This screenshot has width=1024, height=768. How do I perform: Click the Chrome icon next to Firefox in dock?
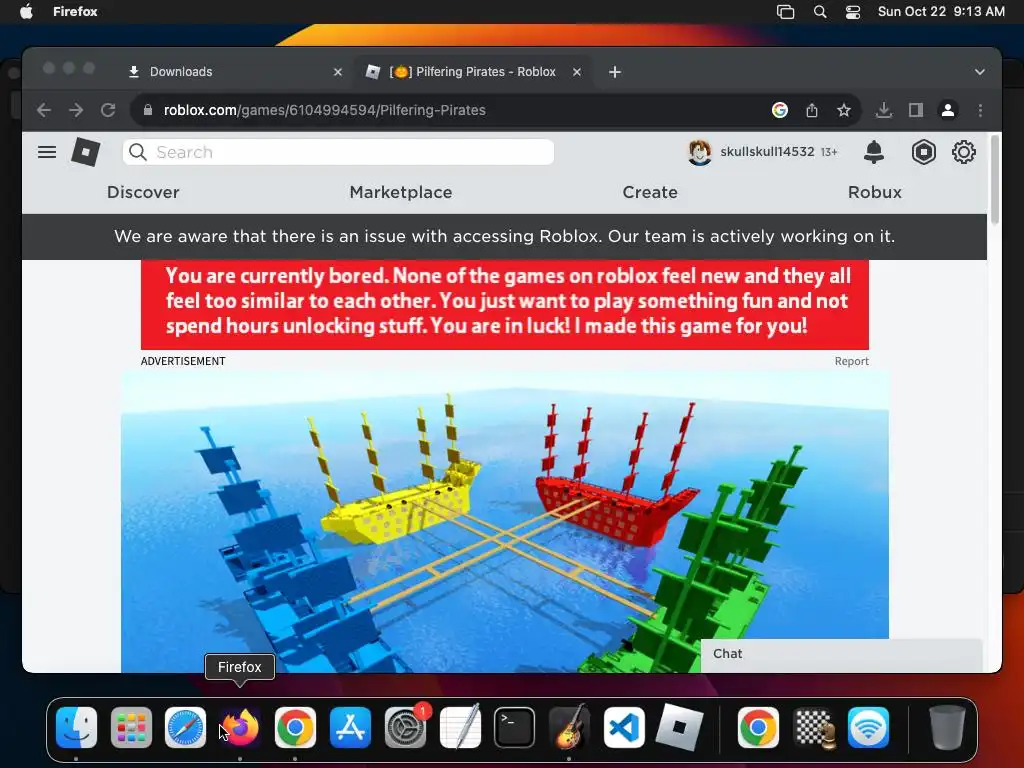coord(295,728)
